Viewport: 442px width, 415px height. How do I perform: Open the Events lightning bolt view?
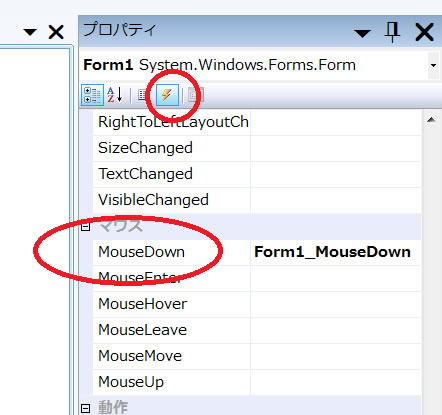click(x=167, y=95)
